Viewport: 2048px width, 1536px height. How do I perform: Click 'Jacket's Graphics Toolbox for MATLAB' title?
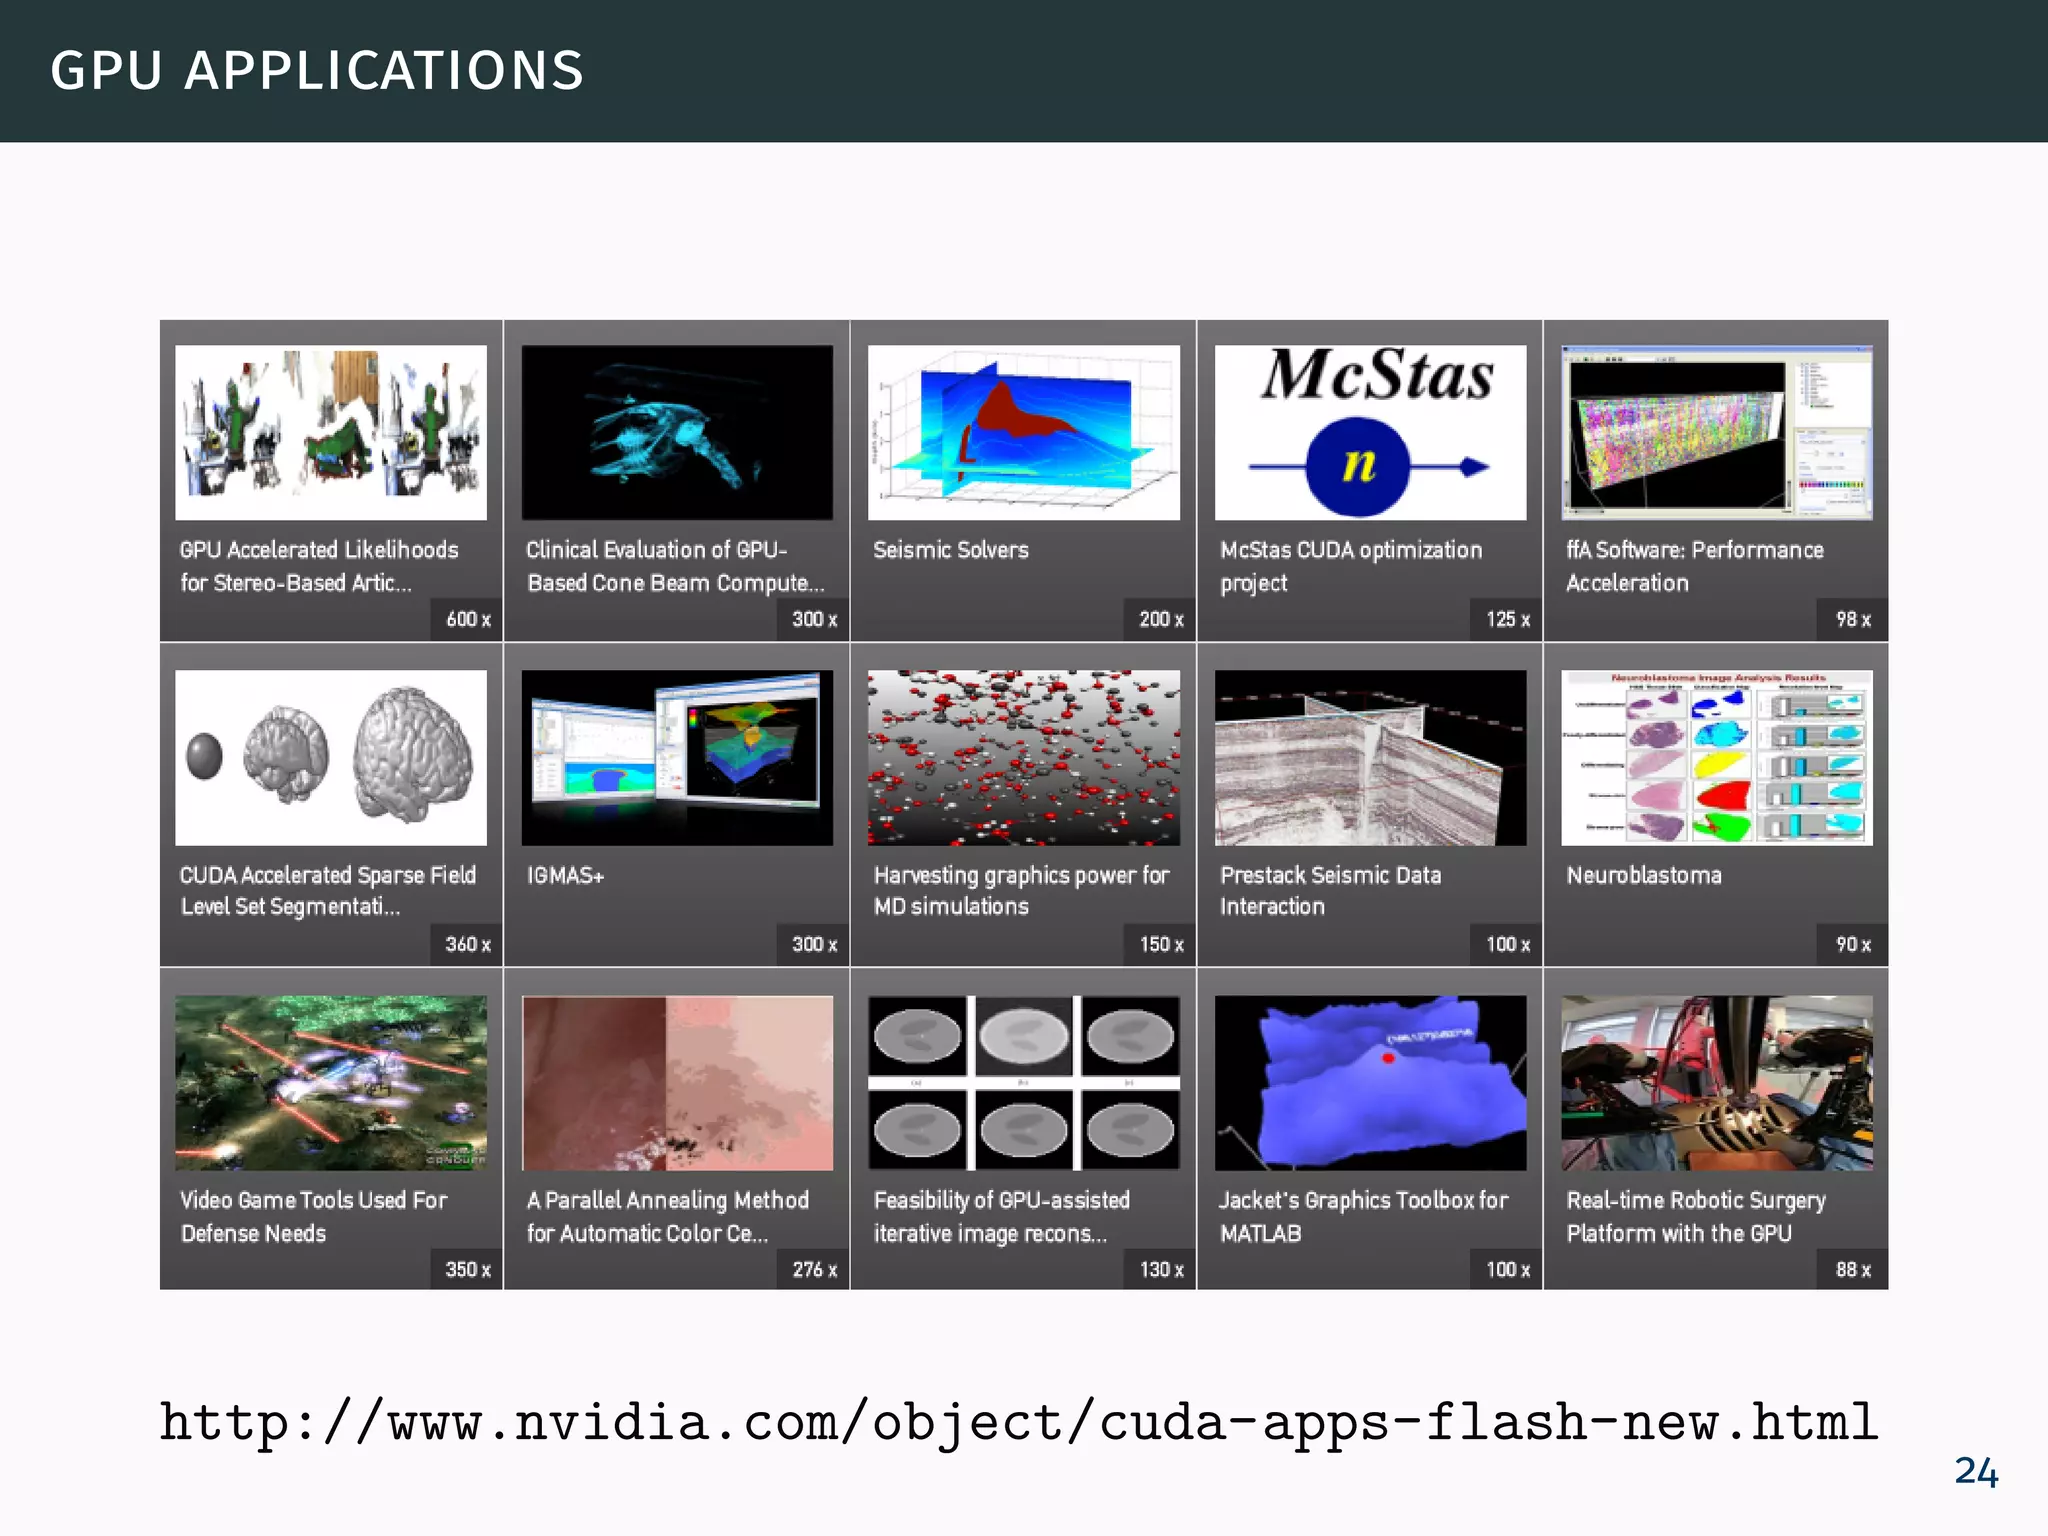point(1363,1216)
